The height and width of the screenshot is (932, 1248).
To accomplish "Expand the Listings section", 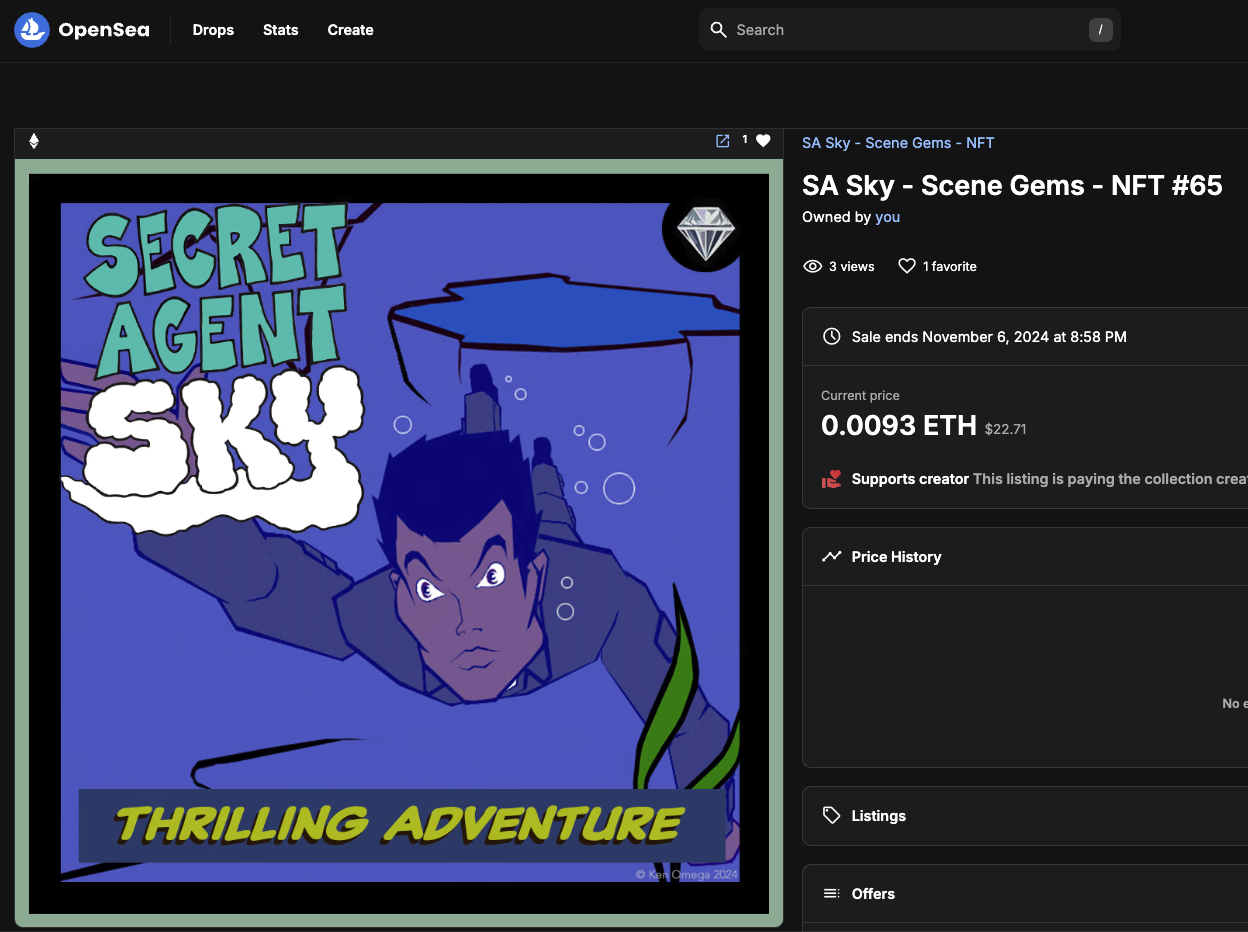I will (x=1025, y=816).
